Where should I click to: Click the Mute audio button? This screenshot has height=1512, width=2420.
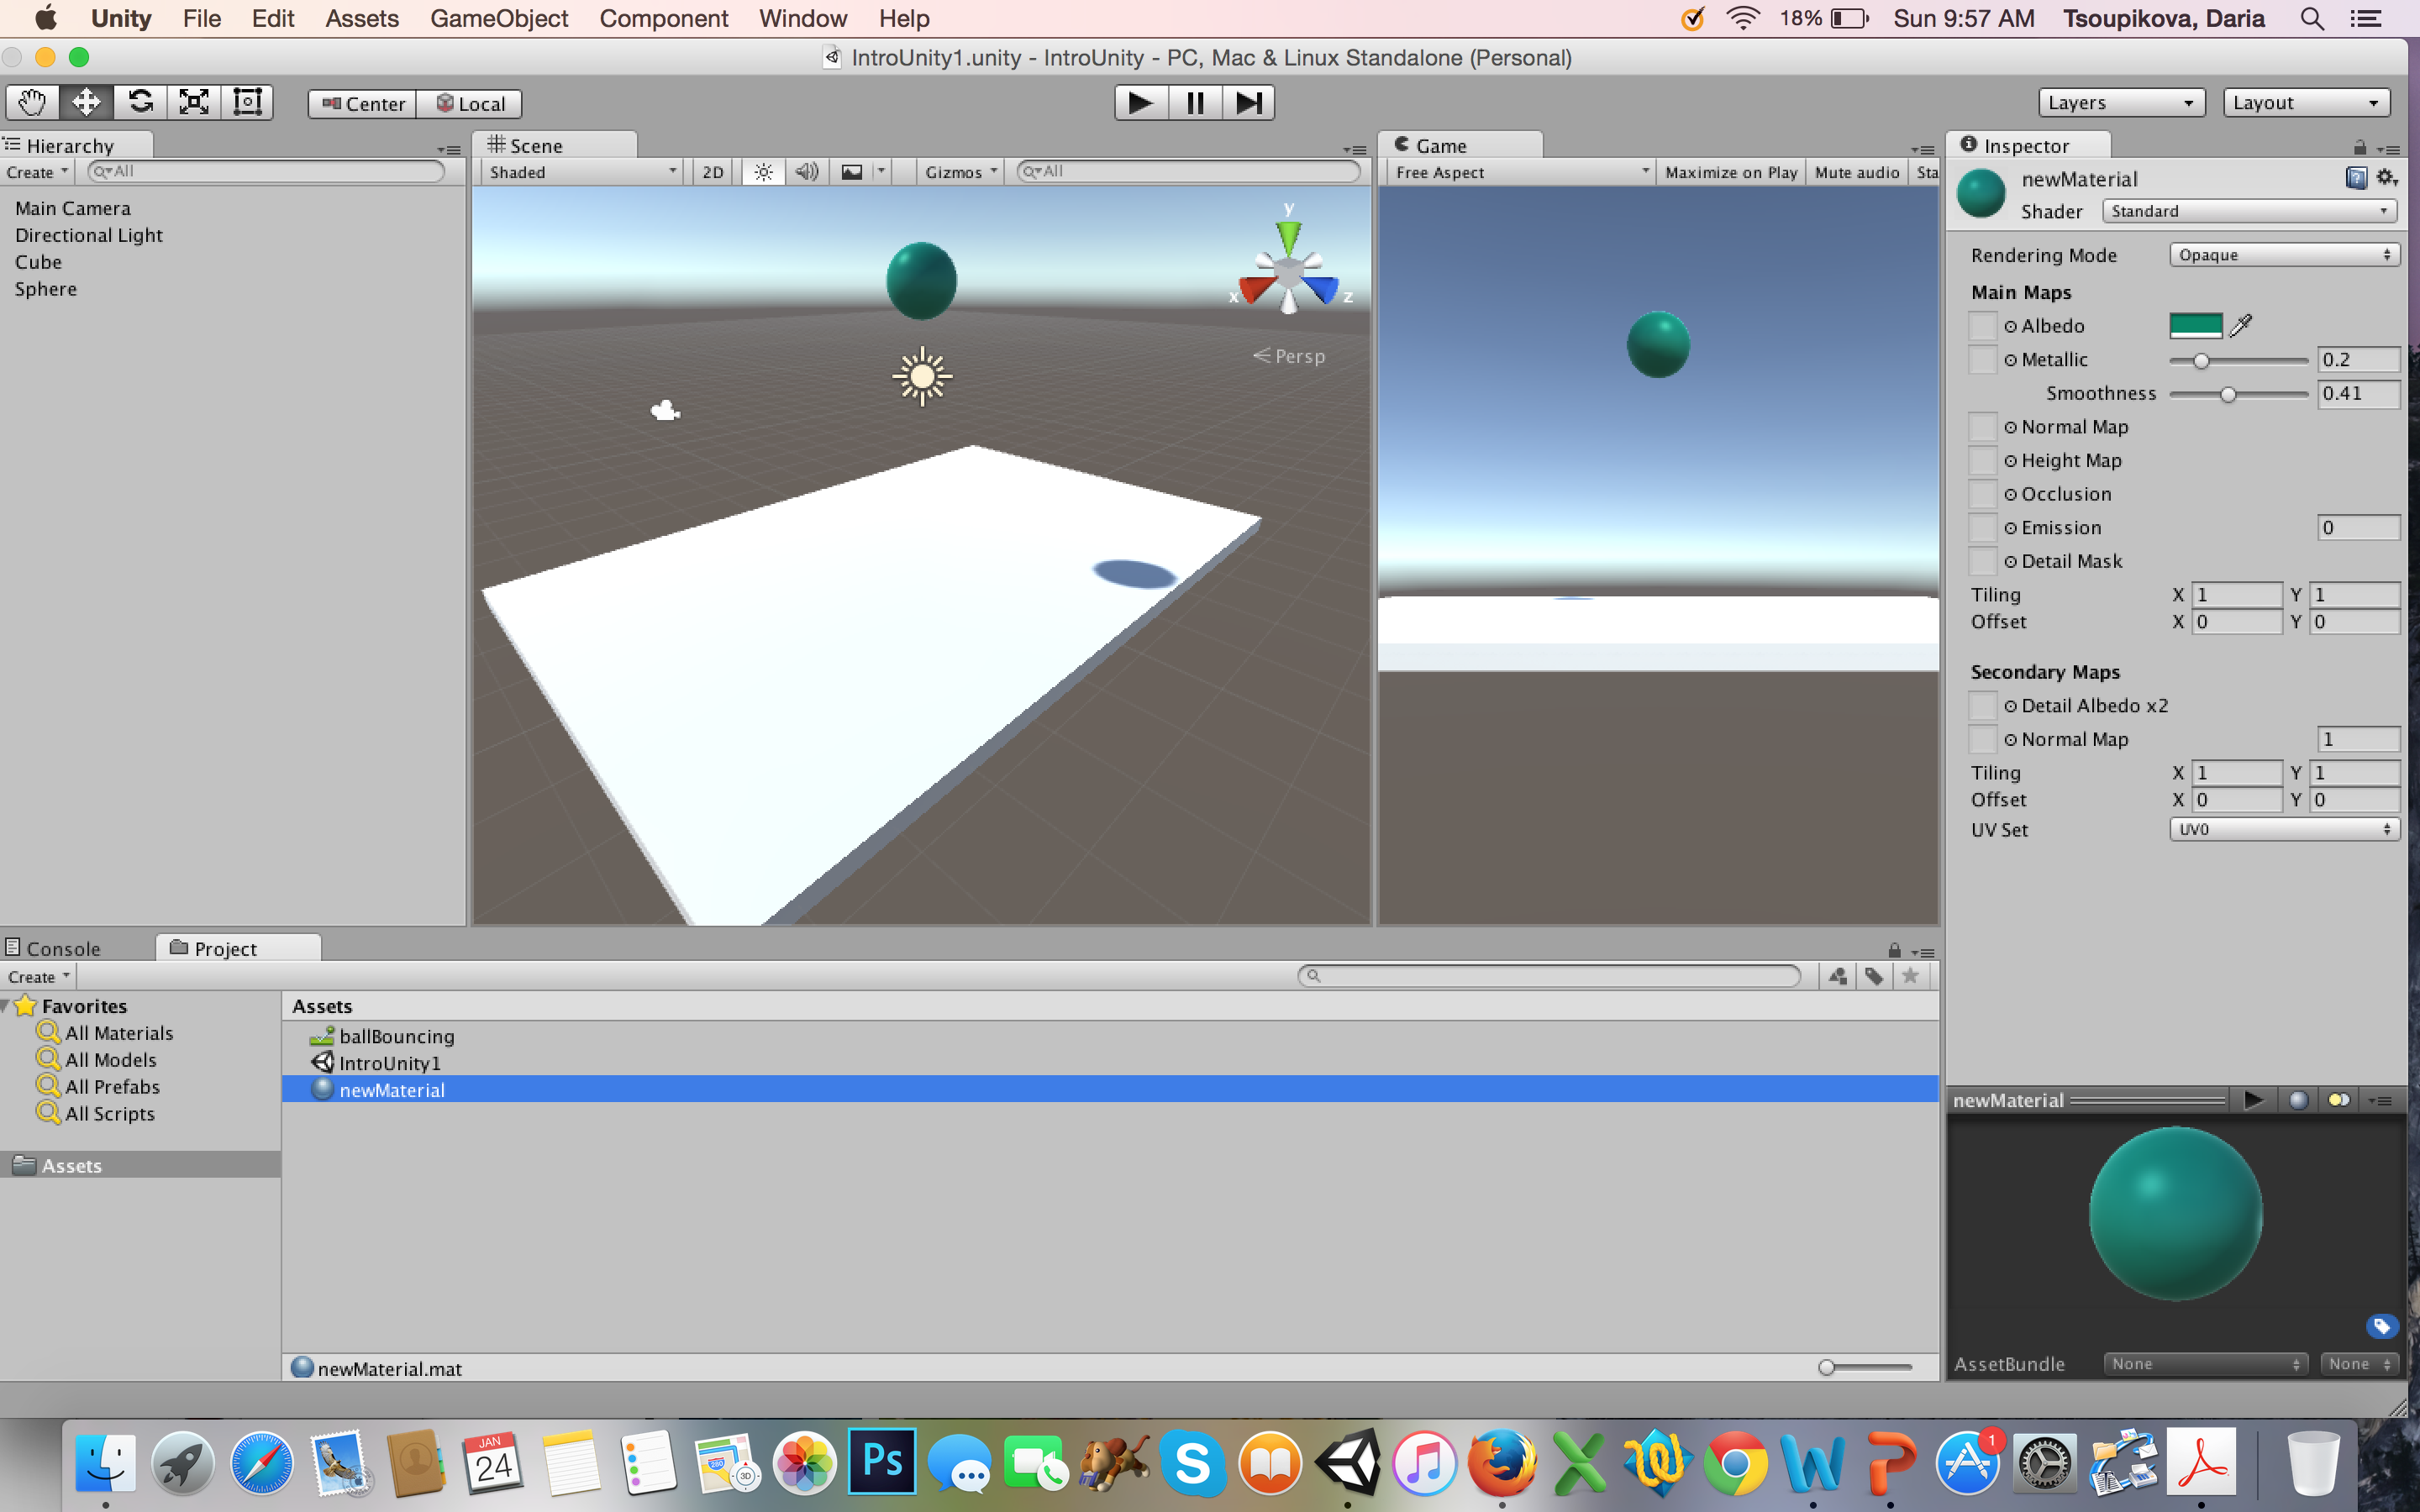[1856, 172]
